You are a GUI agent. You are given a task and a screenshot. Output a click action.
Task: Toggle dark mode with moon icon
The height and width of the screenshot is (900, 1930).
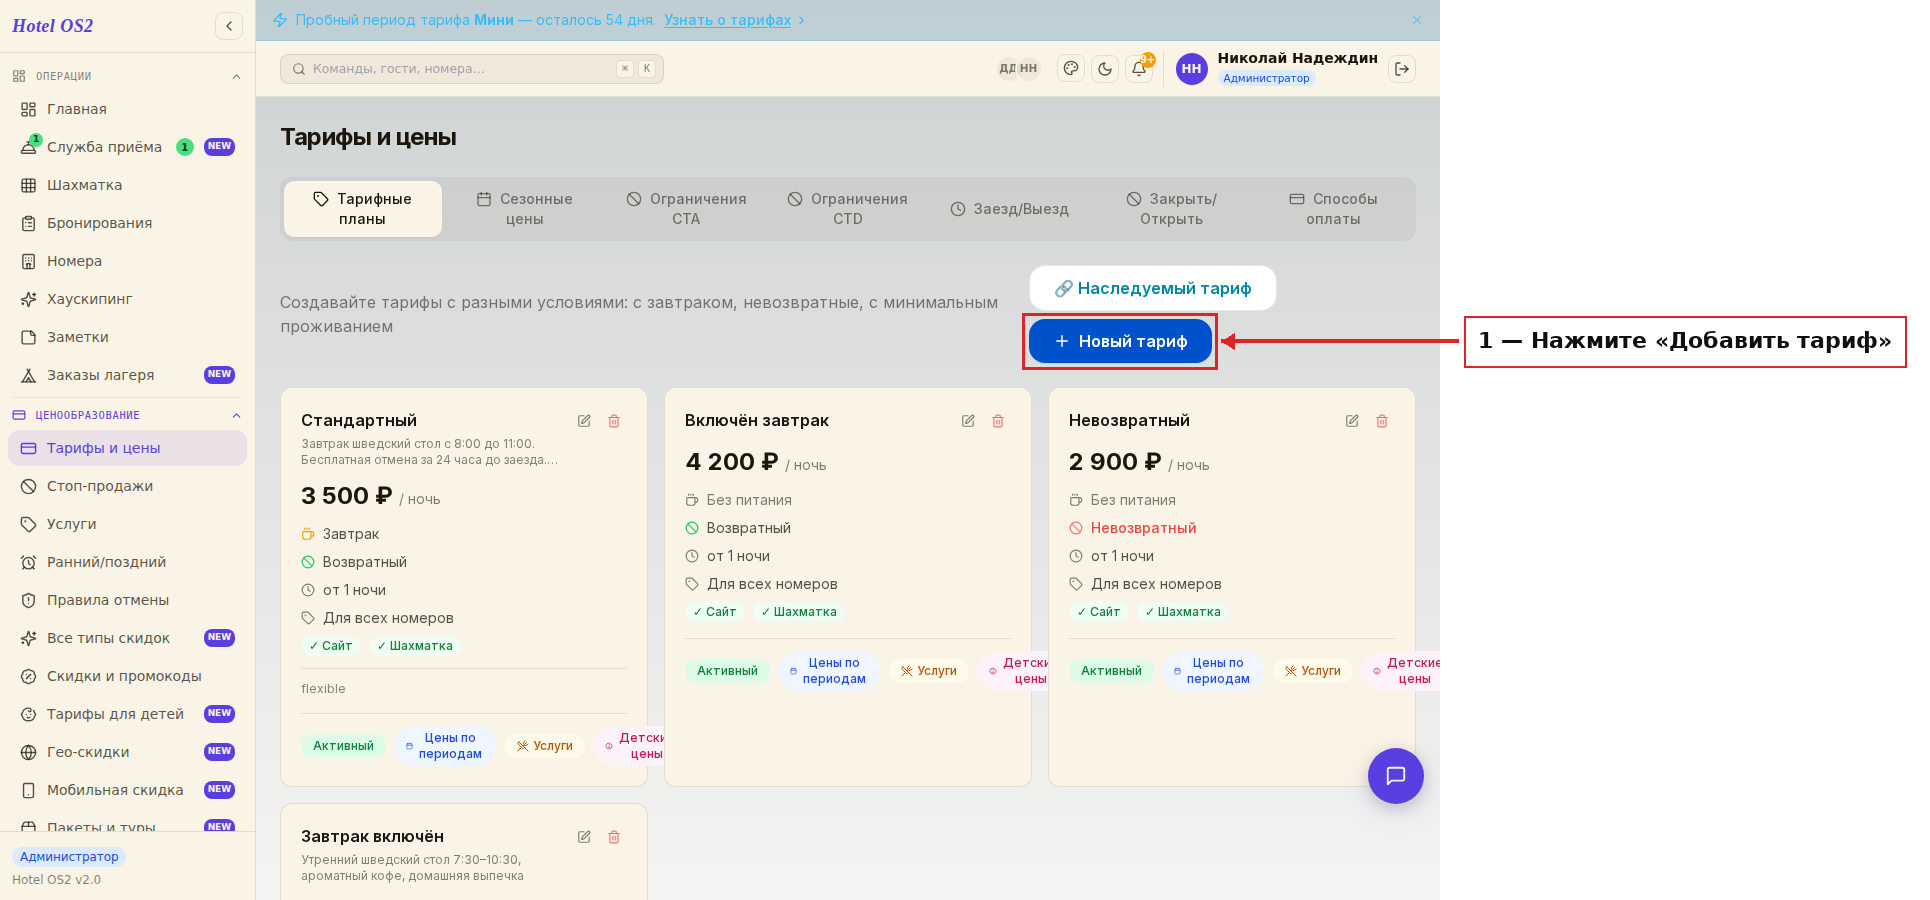coord(1105,69)
